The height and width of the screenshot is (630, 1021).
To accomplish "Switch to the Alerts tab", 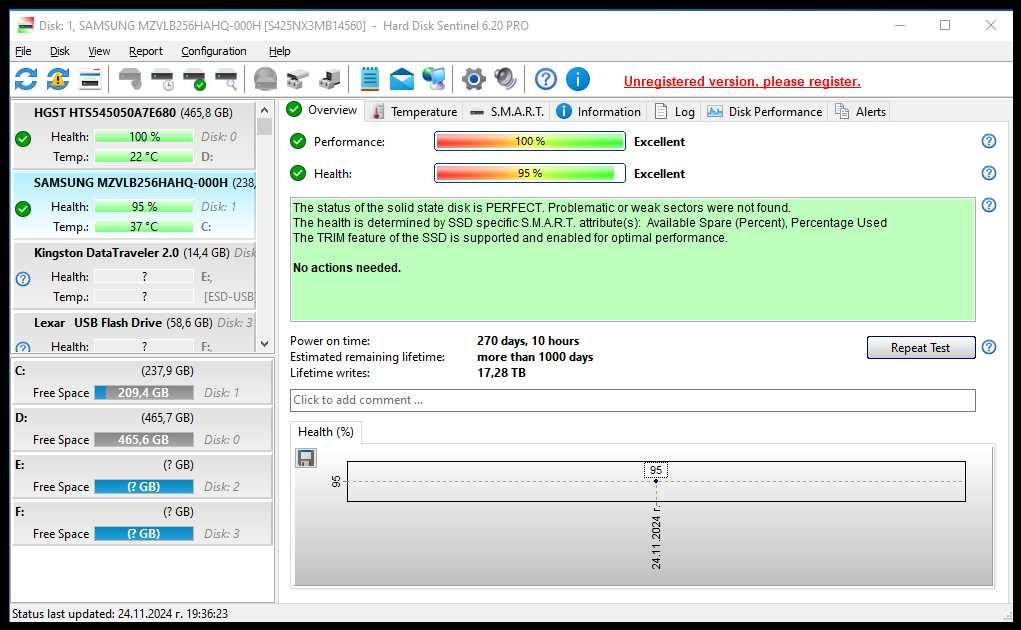I will (860, 111).
